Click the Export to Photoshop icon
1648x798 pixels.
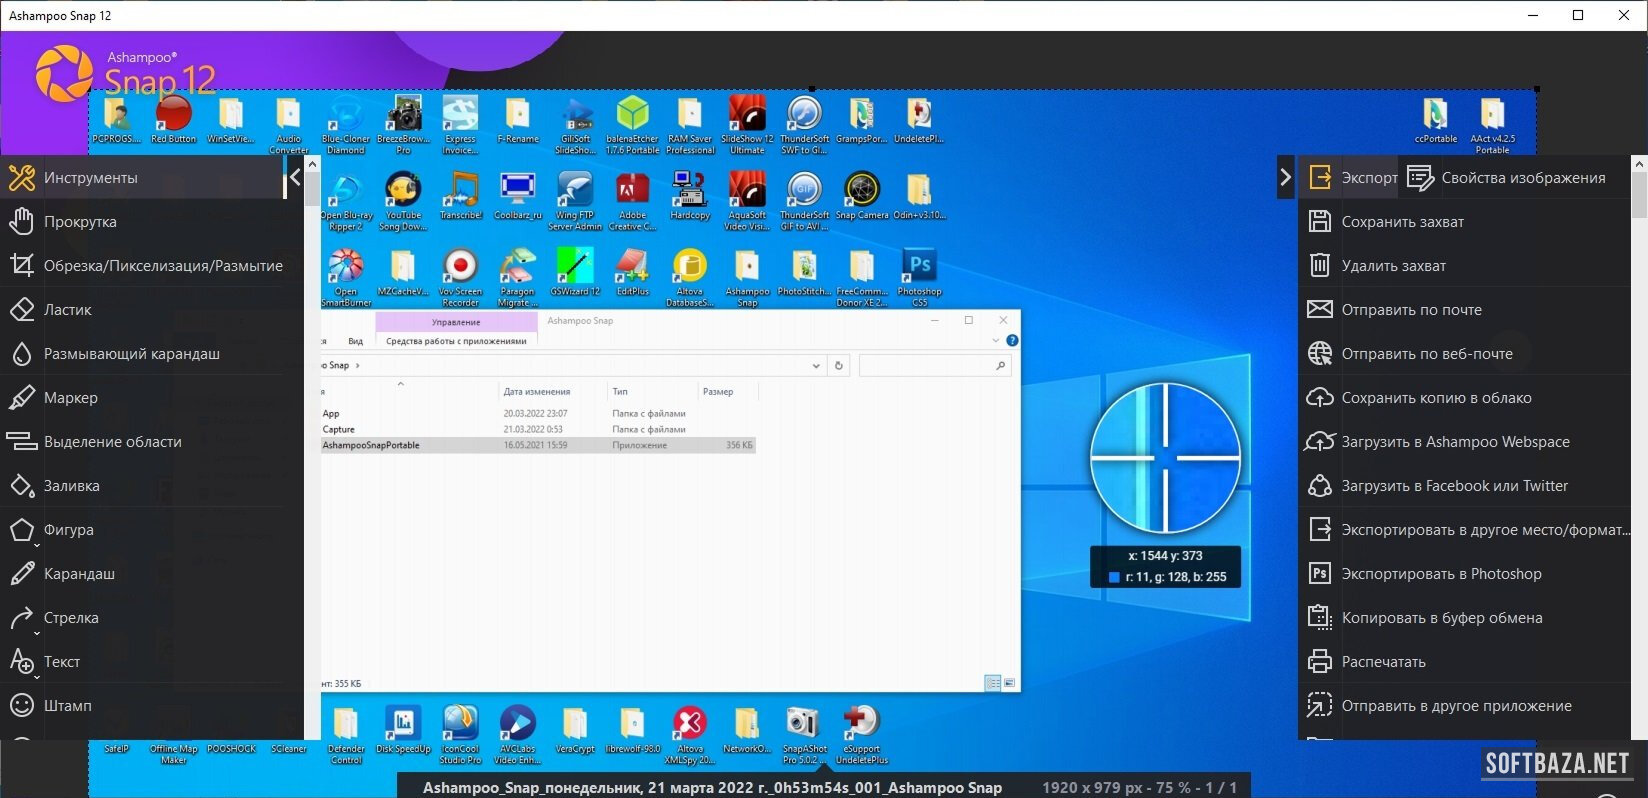point(1320,574)
